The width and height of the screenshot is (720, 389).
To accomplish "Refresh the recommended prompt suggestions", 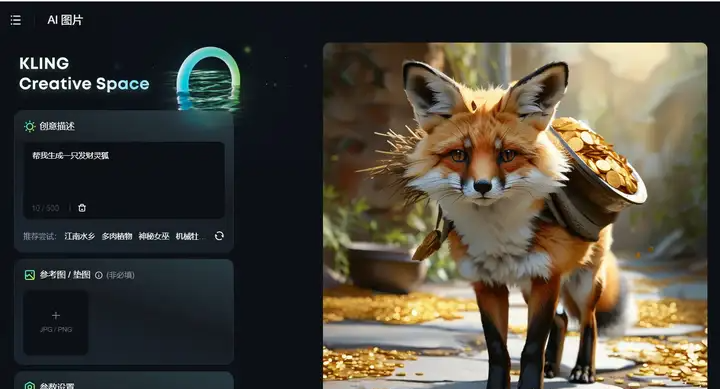I will 219,236.
